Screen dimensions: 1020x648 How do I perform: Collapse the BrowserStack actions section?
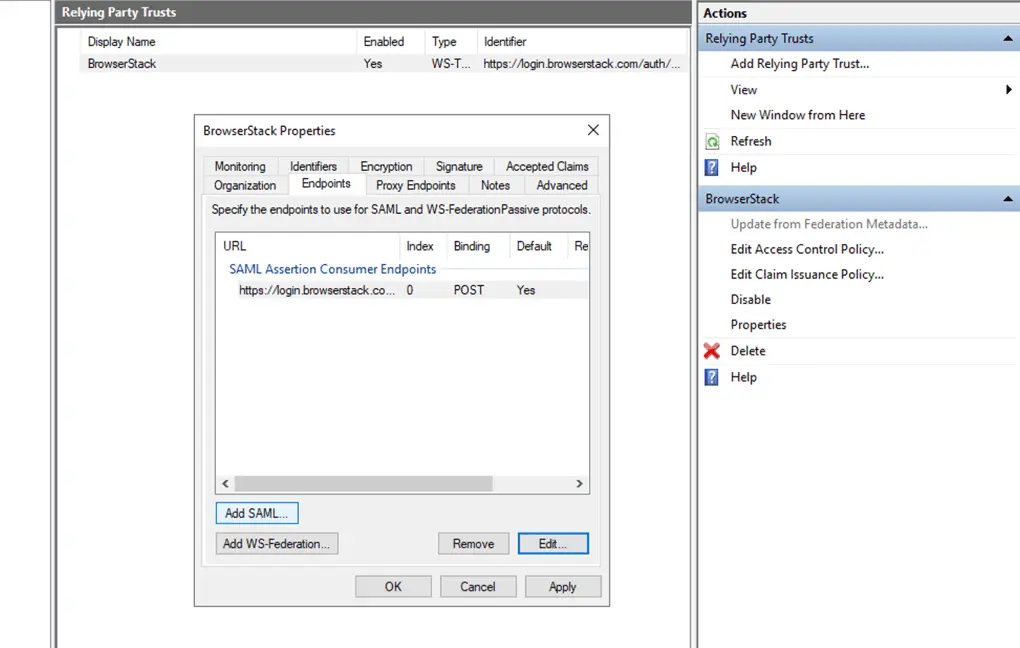[x=1008, y=199]
